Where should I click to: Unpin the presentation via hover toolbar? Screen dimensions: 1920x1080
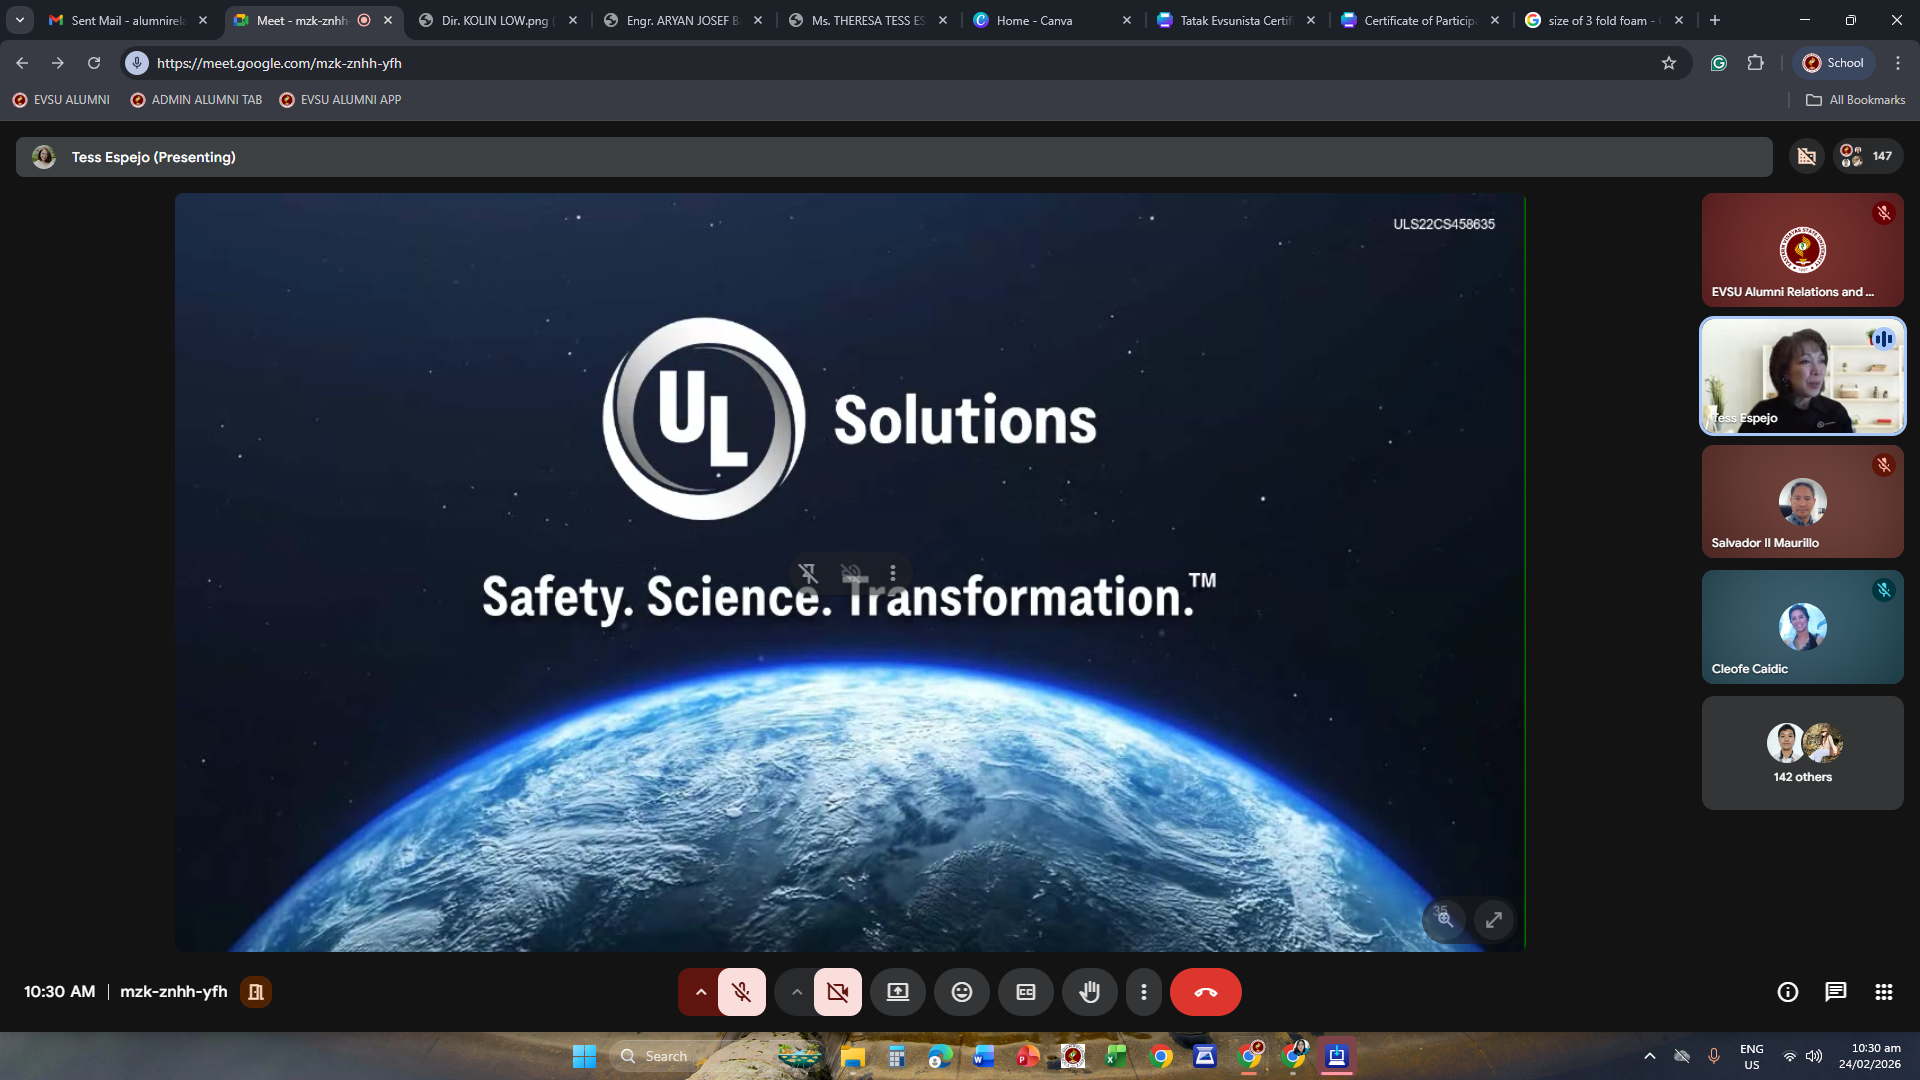[x=808, y=574]
